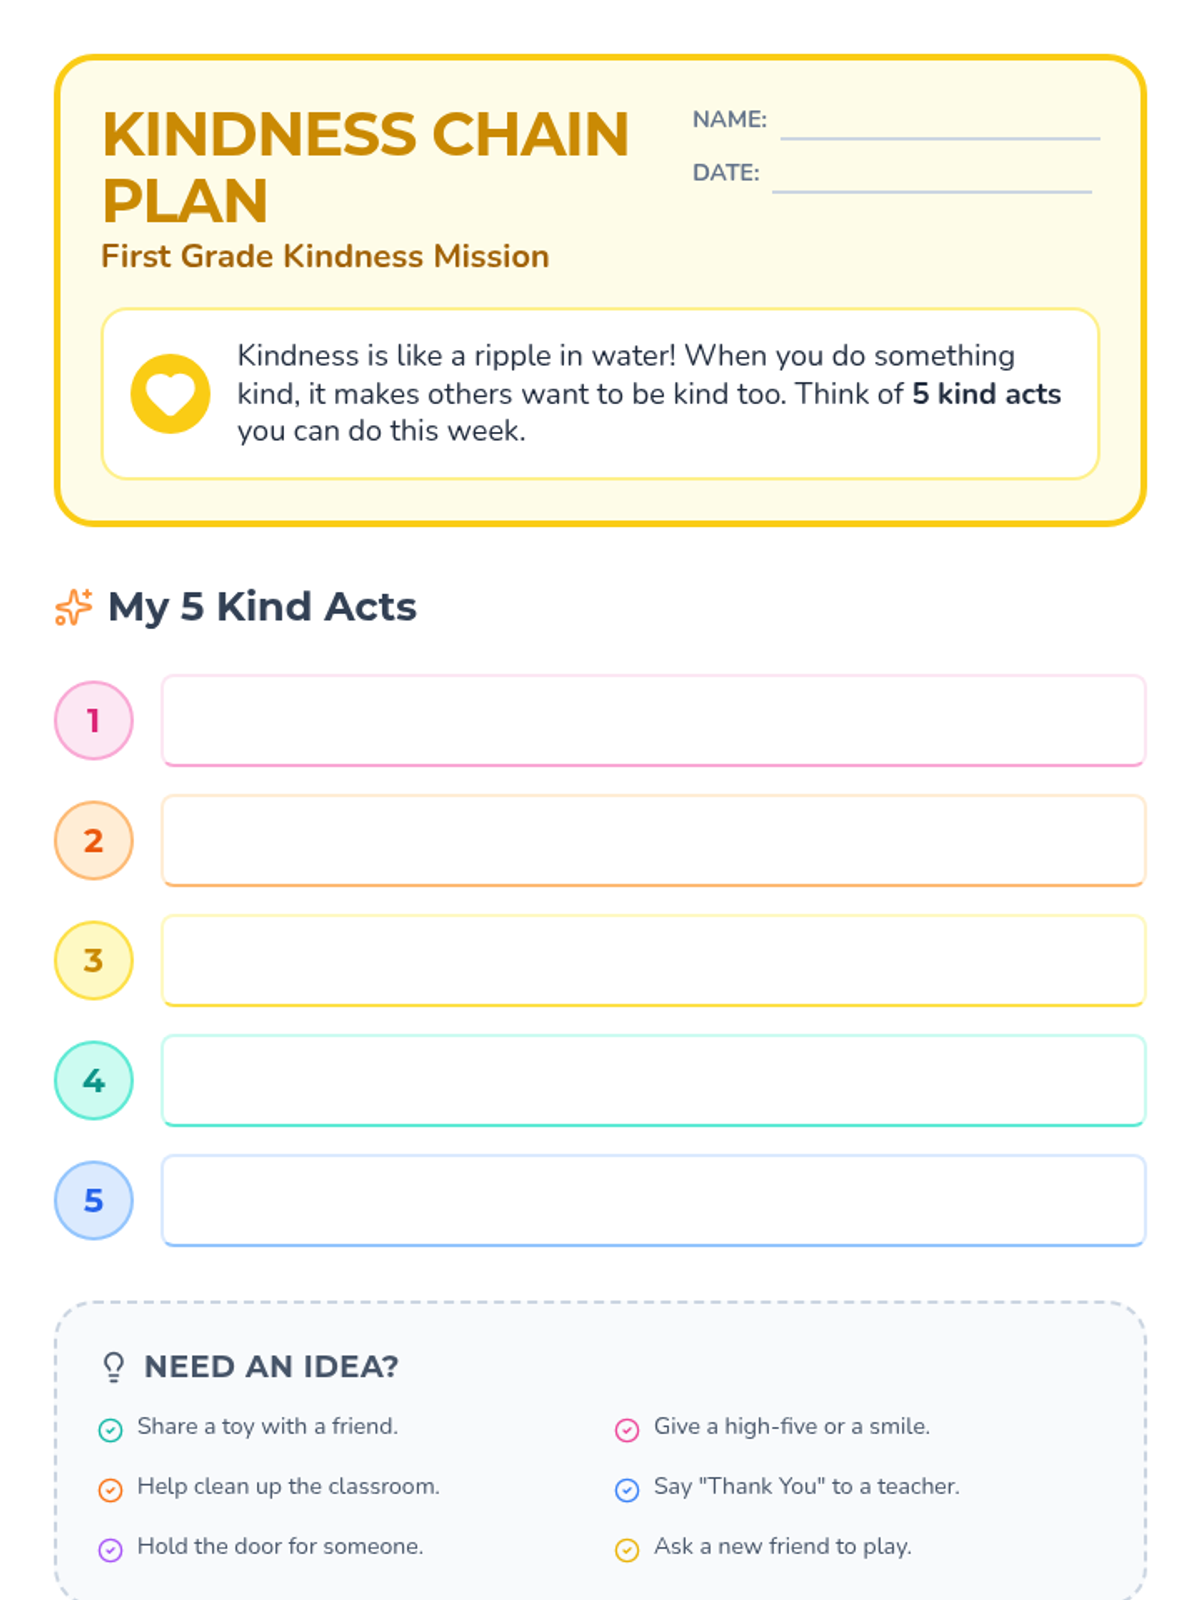Check the circle beside Hold the door
The image size is (1200, 1600).
tap(111, 1549)
